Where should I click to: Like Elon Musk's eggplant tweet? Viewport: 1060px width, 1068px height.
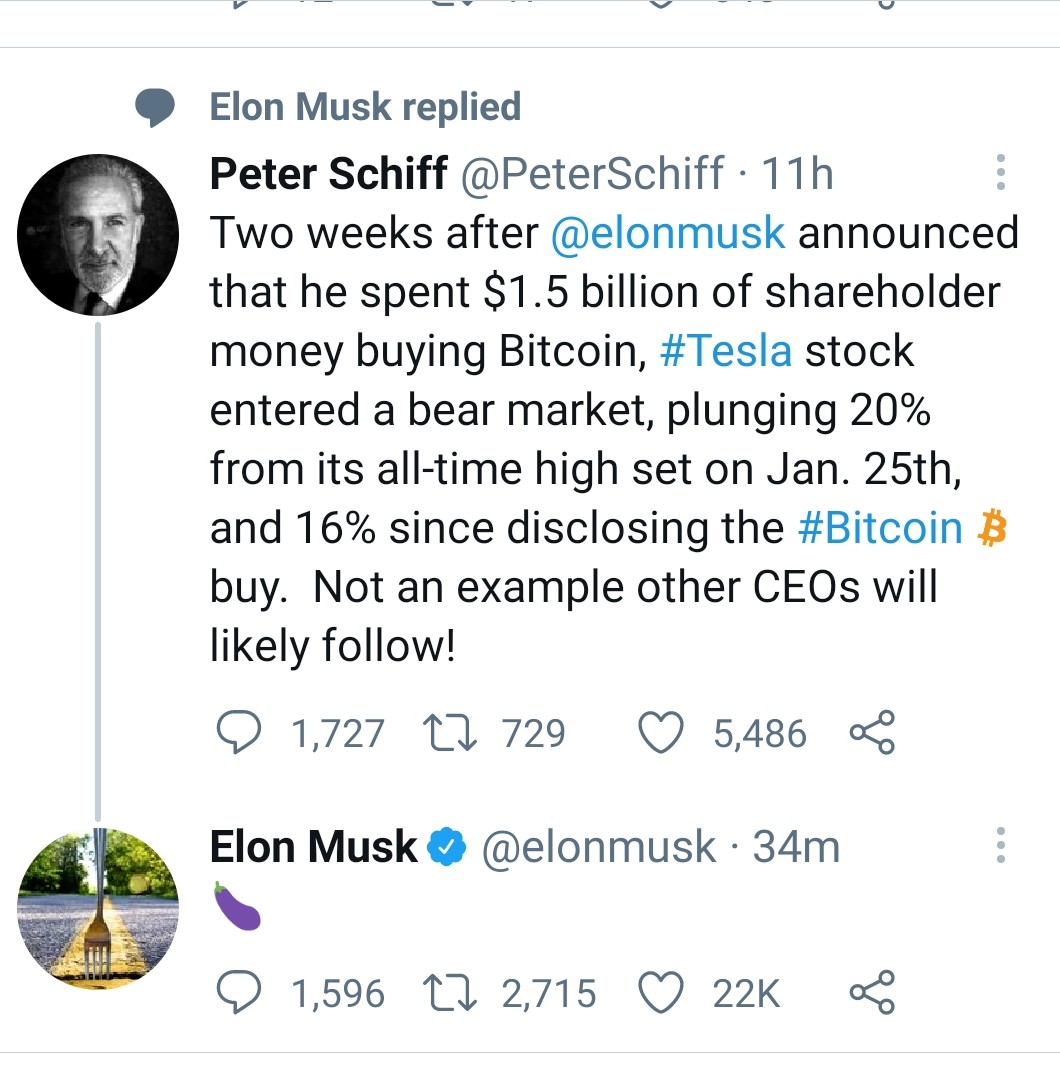click(x=659, y=993)
